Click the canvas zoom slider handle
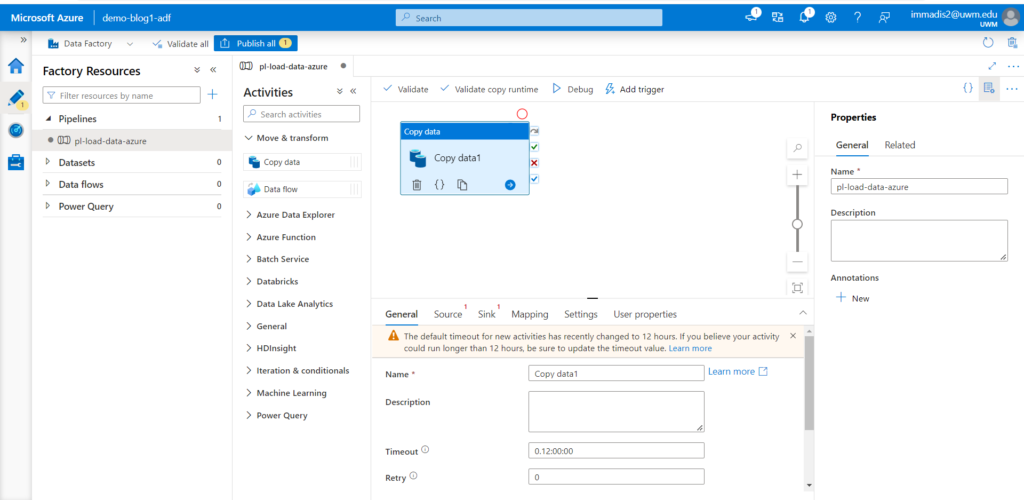Viewport: 1024px width, 500px height. coord(797,224)
